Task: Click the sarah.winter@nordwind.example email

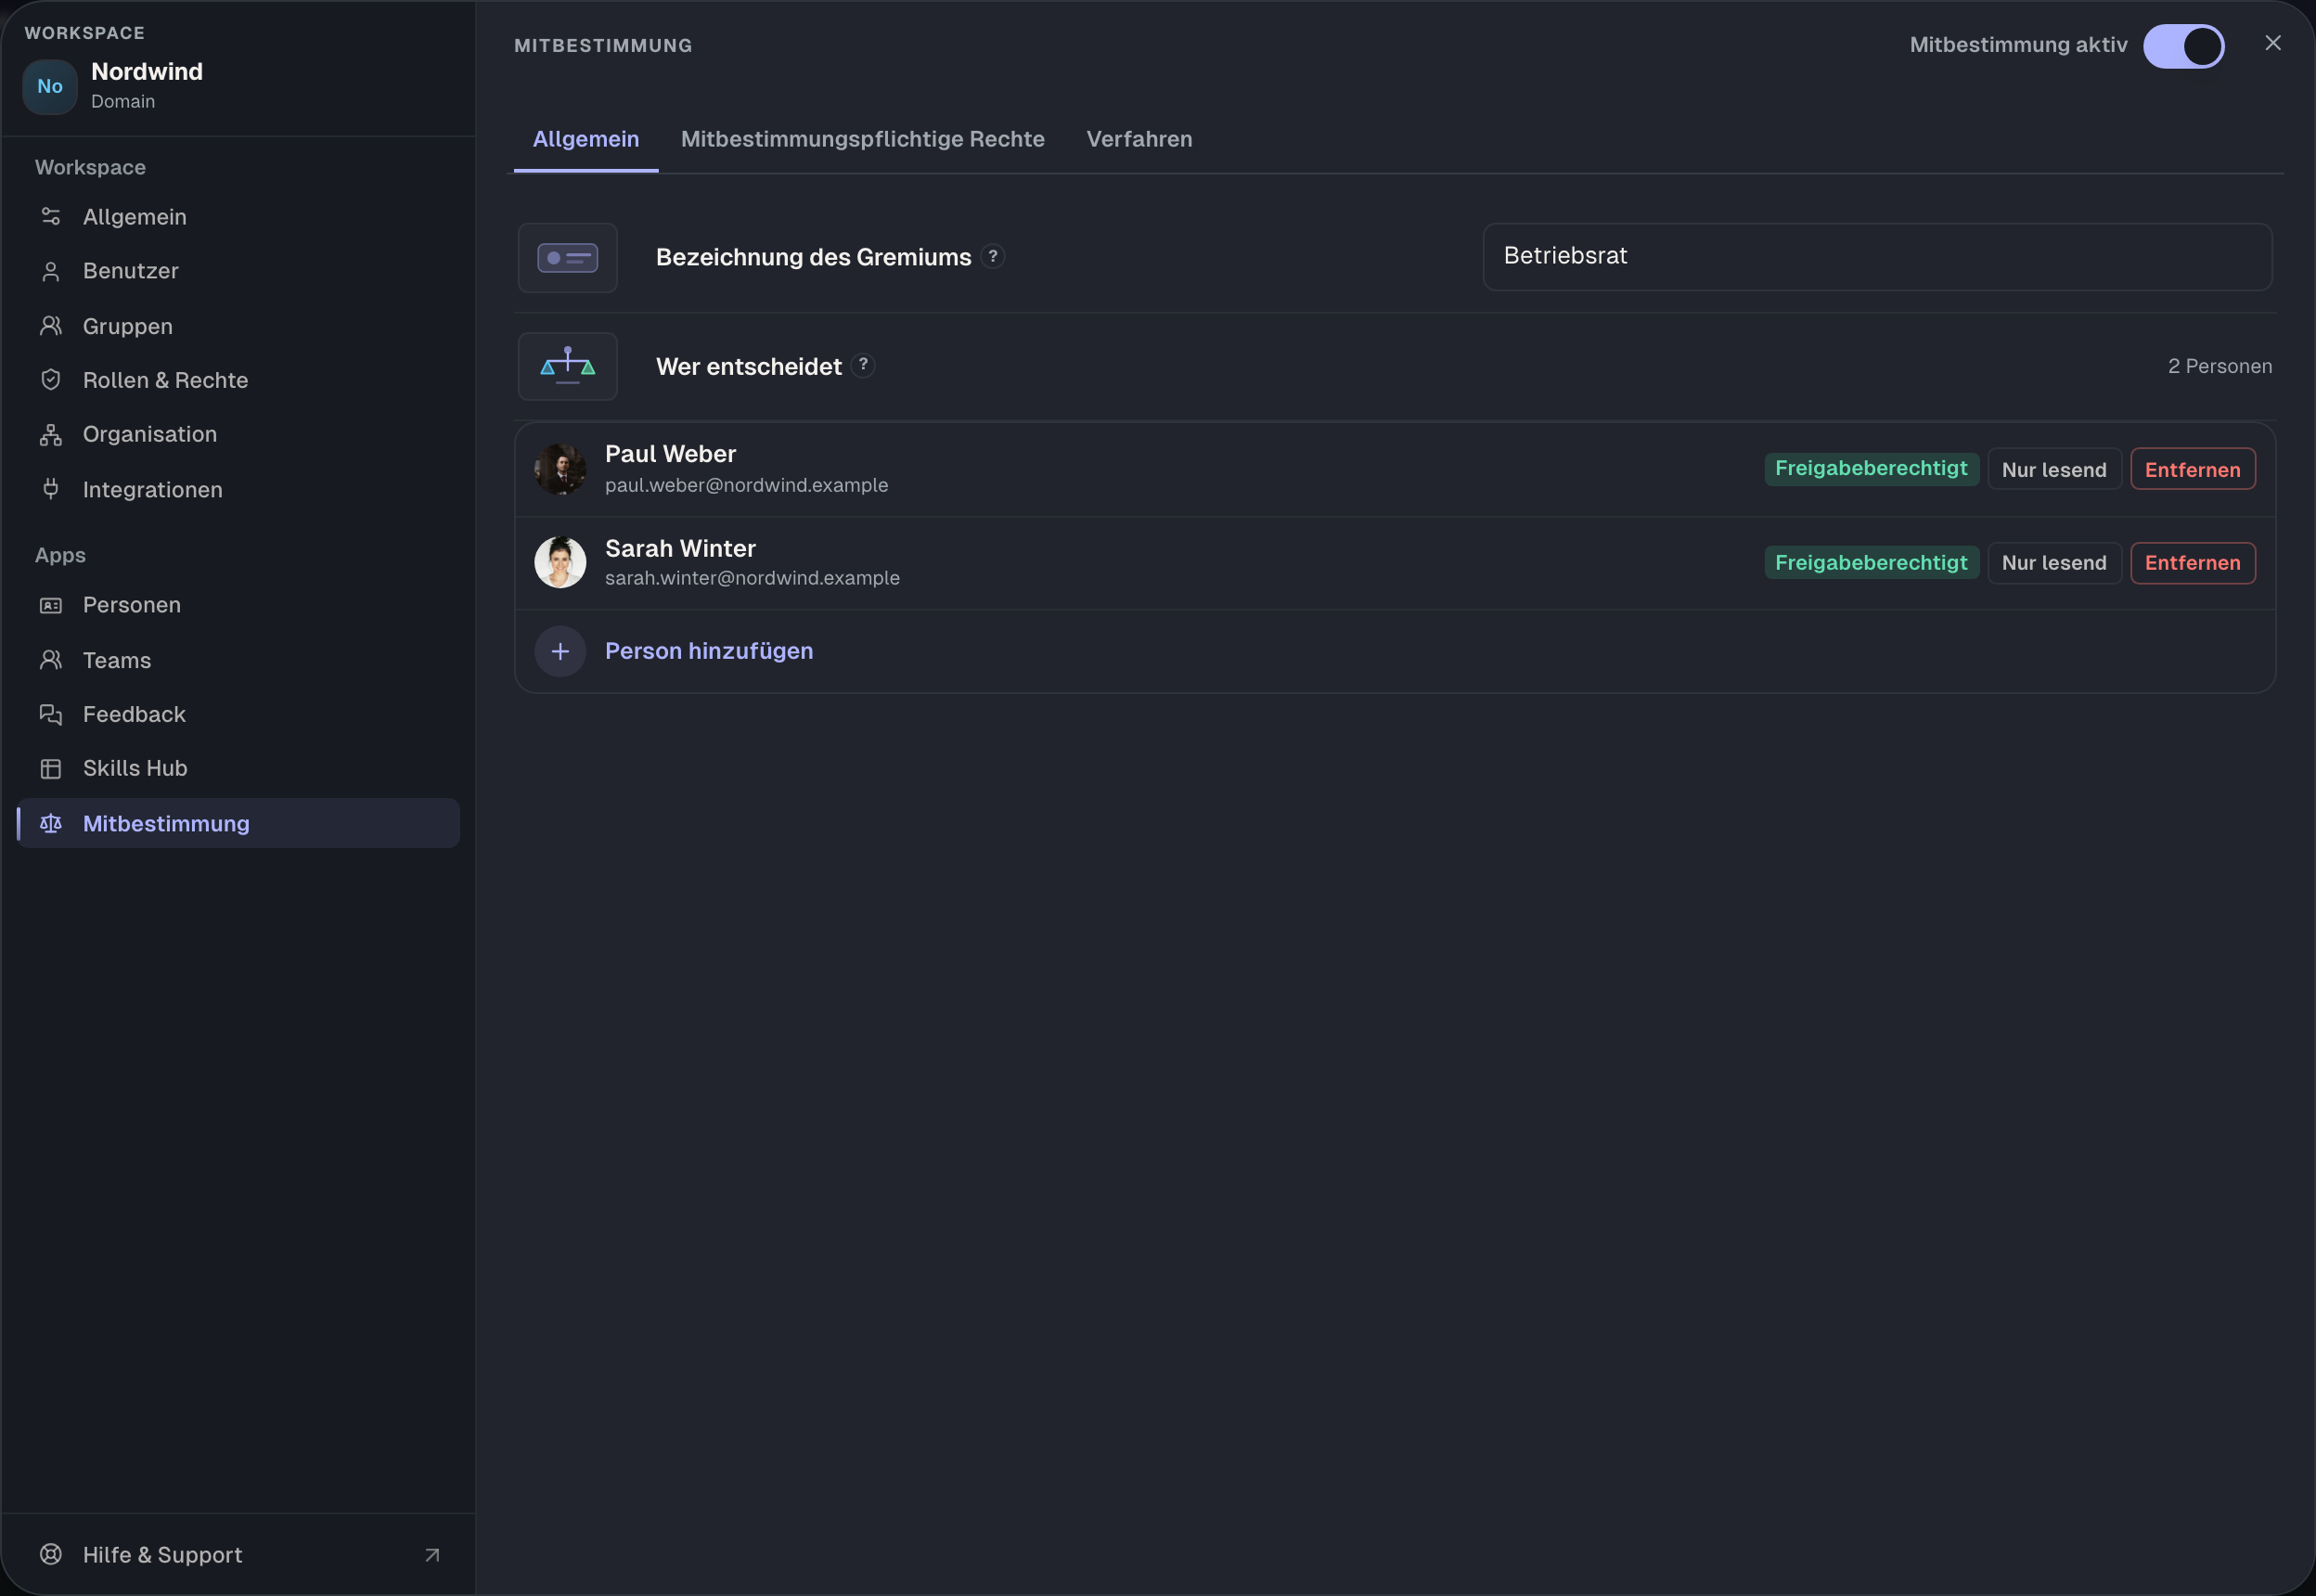Action: point(752,578)
